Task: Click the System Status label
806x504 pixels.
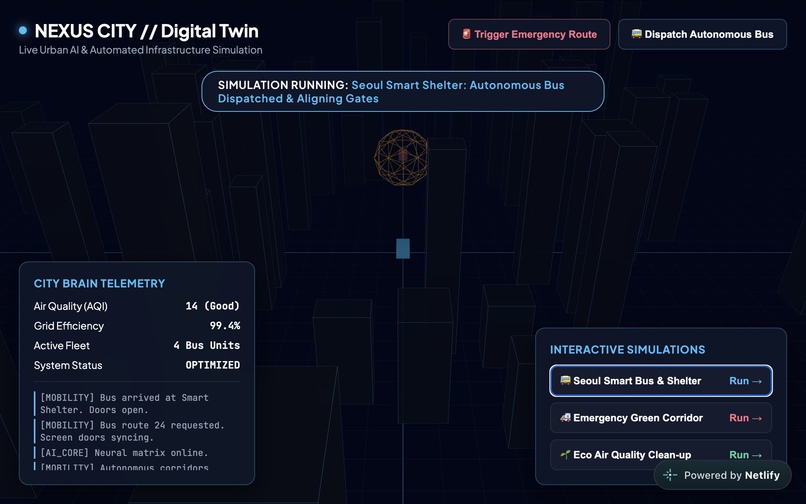Action: 68,365
